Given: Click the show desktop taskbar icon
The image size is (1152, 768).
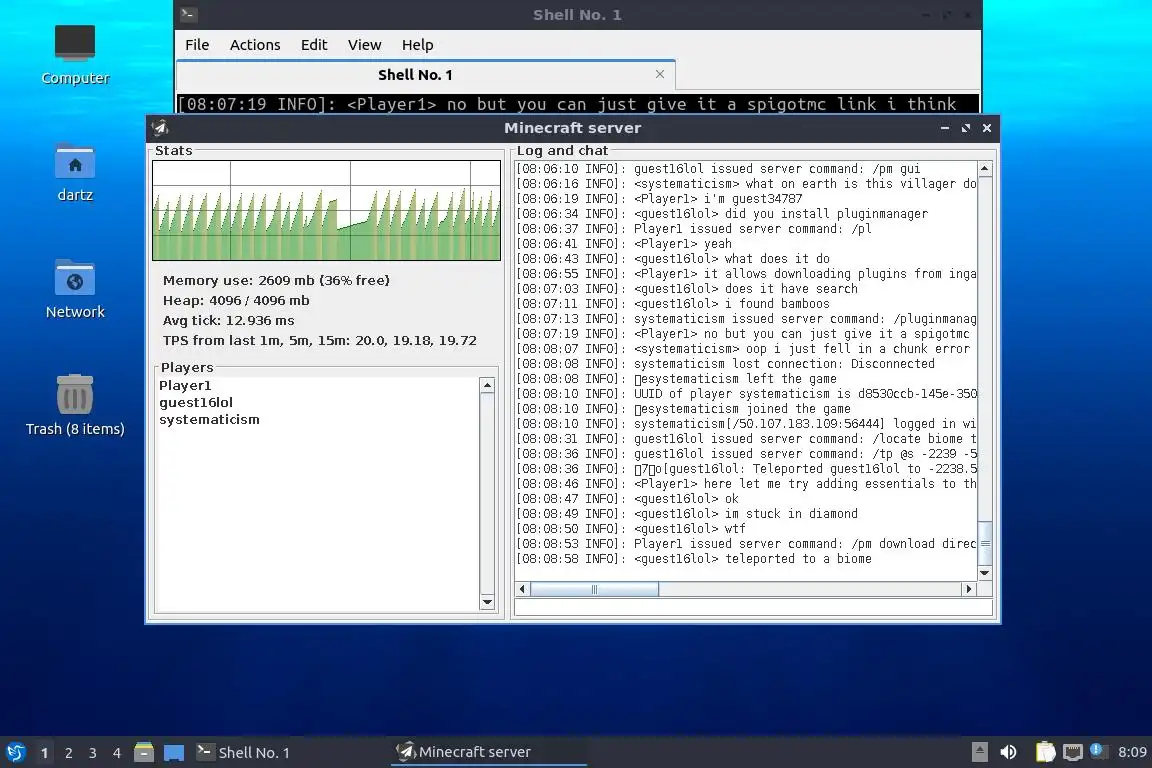Looking at the screenshot, I should (174, 753).
